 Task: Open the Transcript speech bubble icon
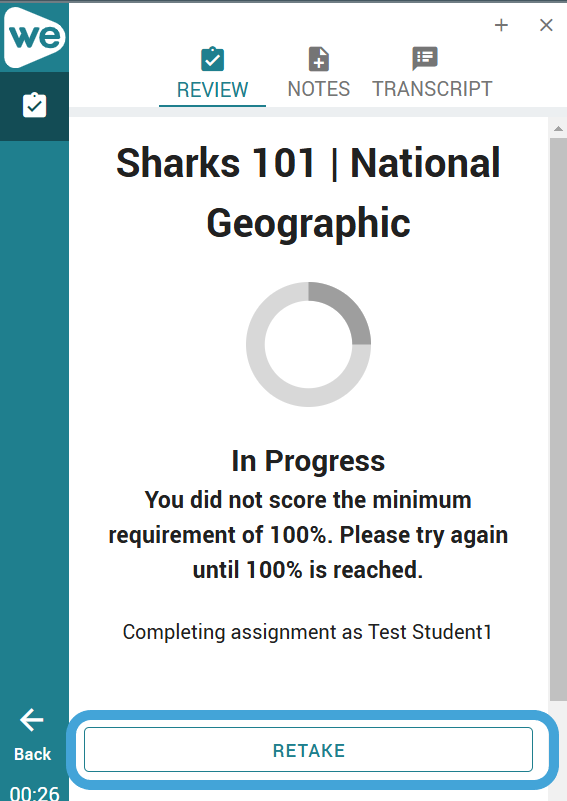click(x=425, y=58)
